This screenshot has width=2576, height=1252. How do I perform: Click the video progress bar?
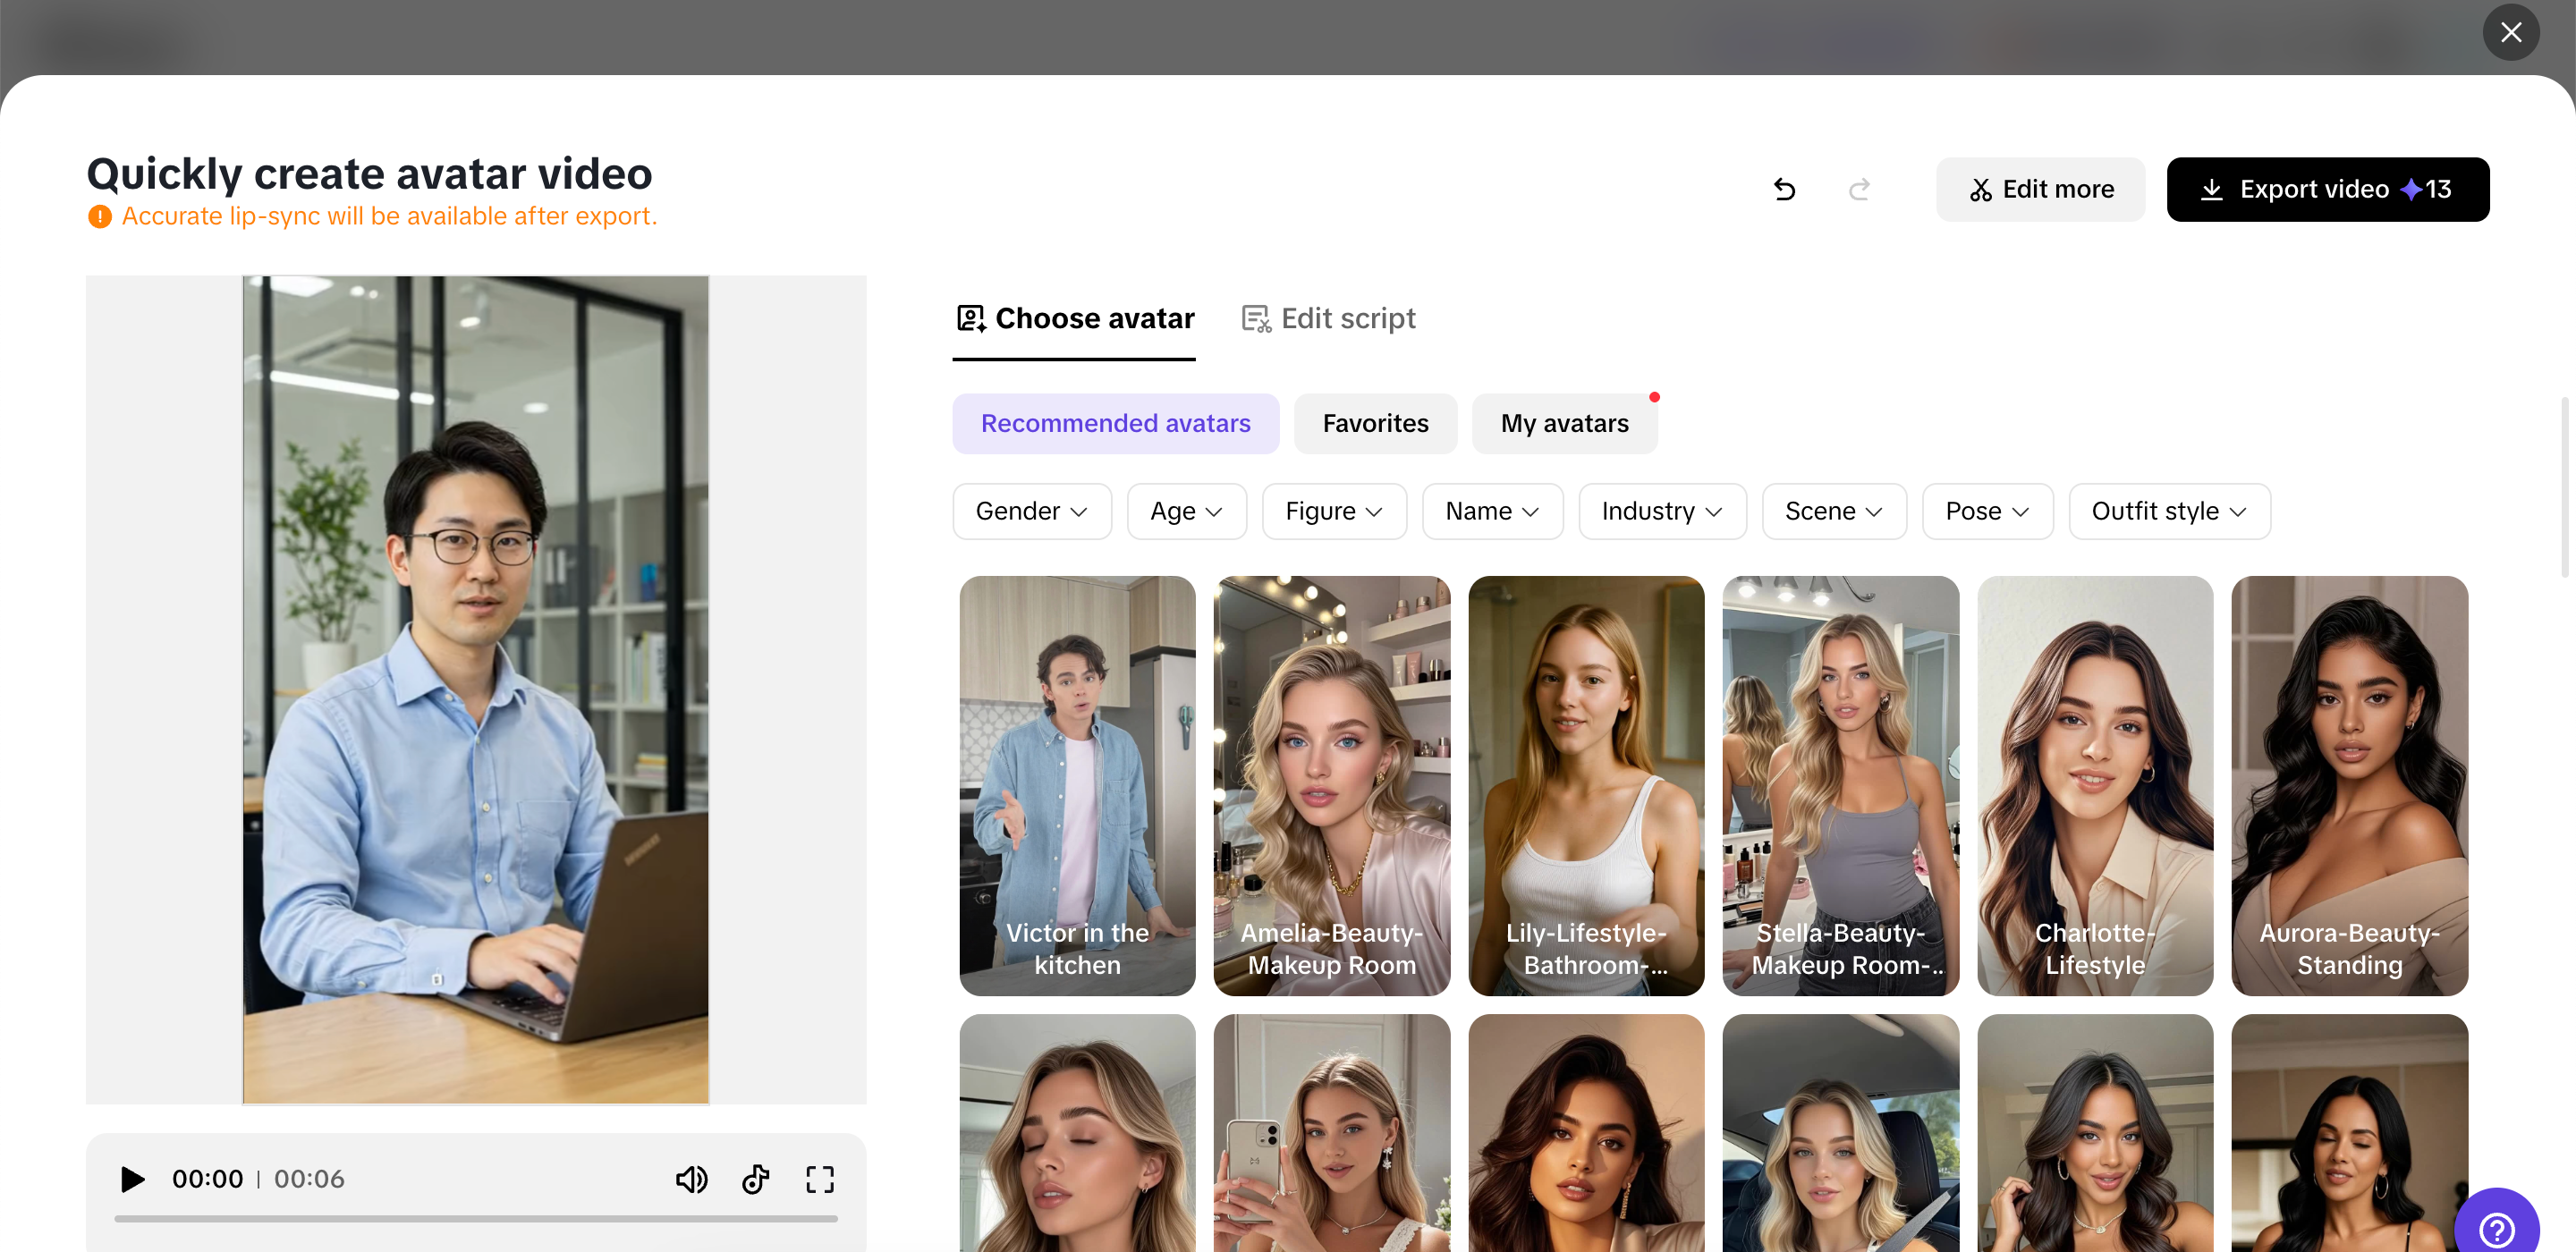coord(476,1218)
